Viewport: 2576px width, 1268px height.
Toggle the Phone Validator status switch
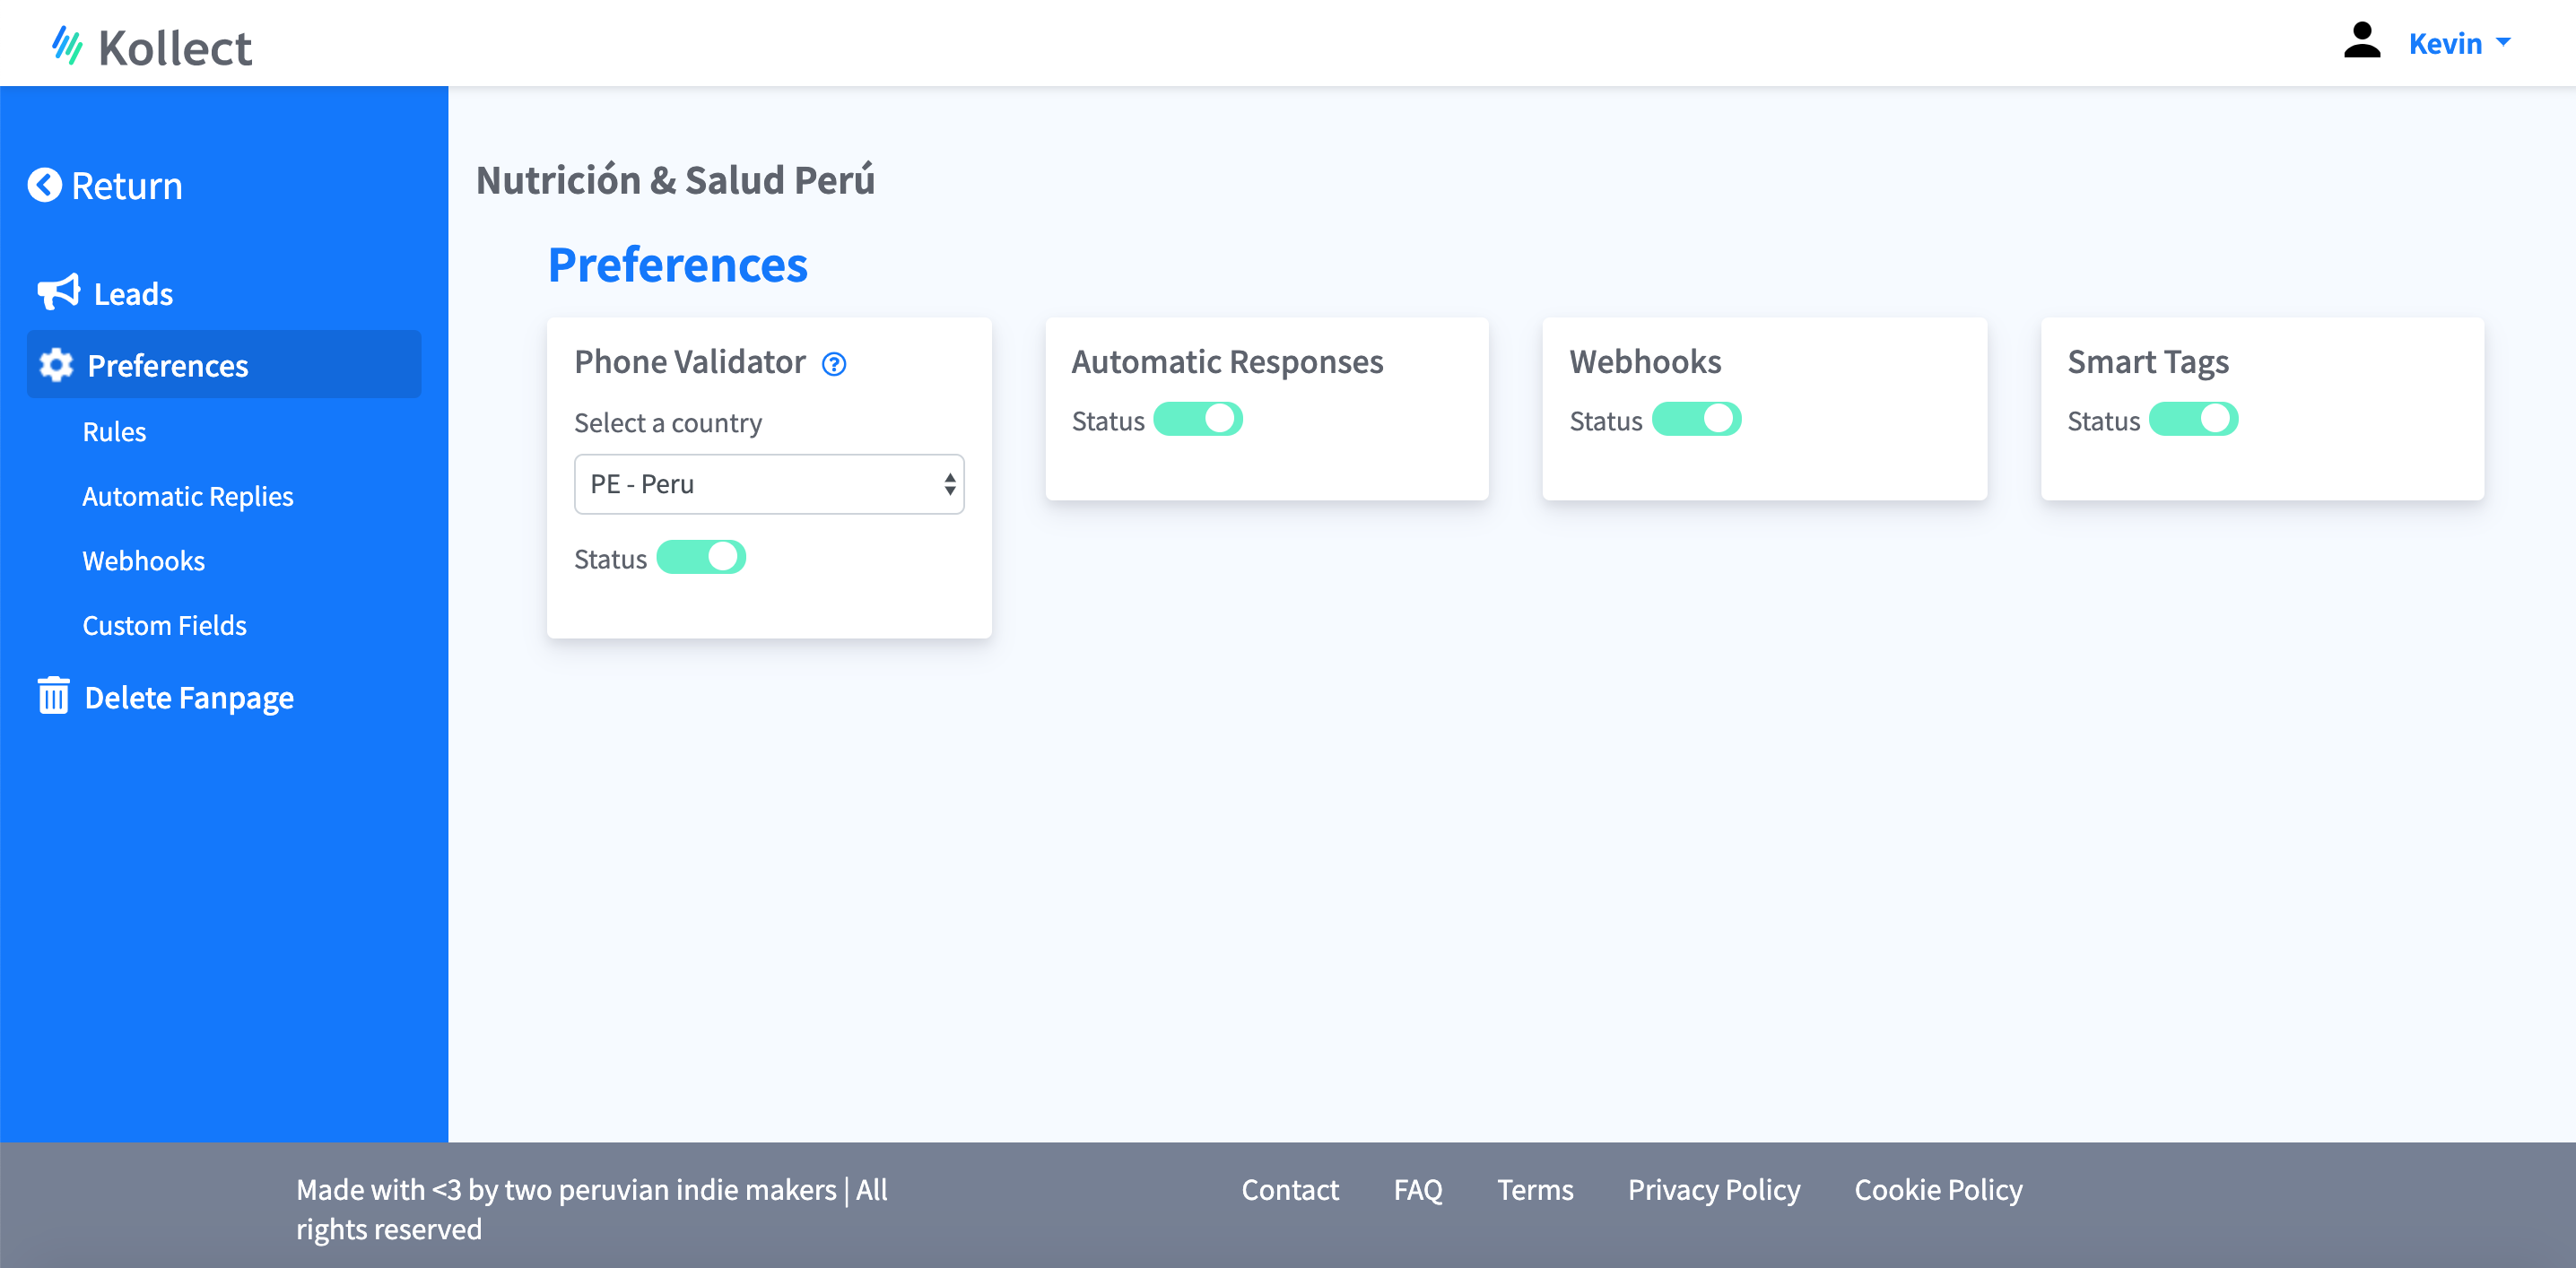(701, 557)
